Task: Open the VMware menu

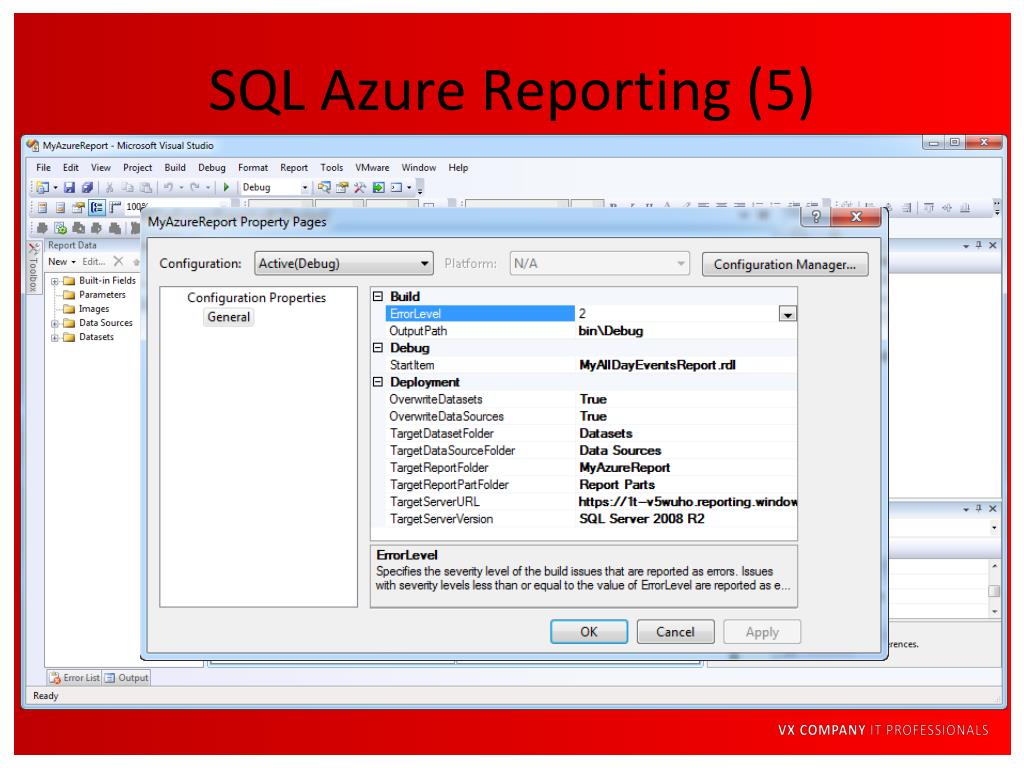Action: pos(372,168)
